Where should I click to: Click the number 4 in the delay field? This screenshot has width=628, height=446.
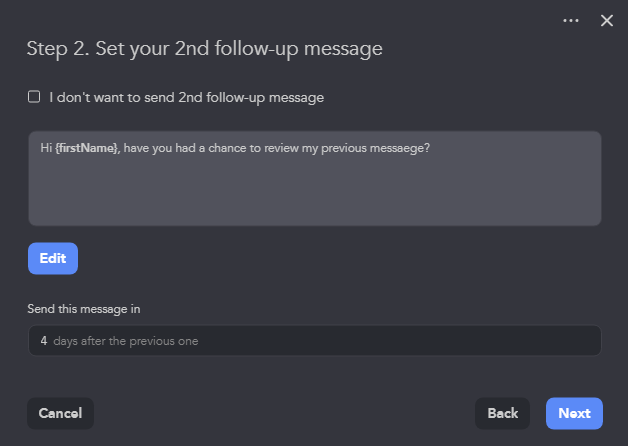(x=44, y=341)
